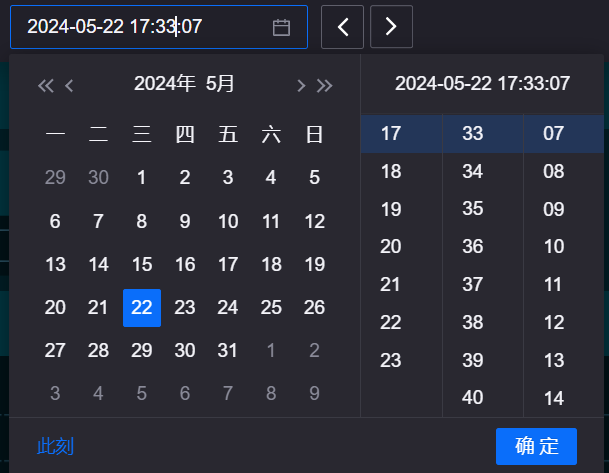Click the 此刻 link to set now
609x473 pixels.
[x=55, y=446]
